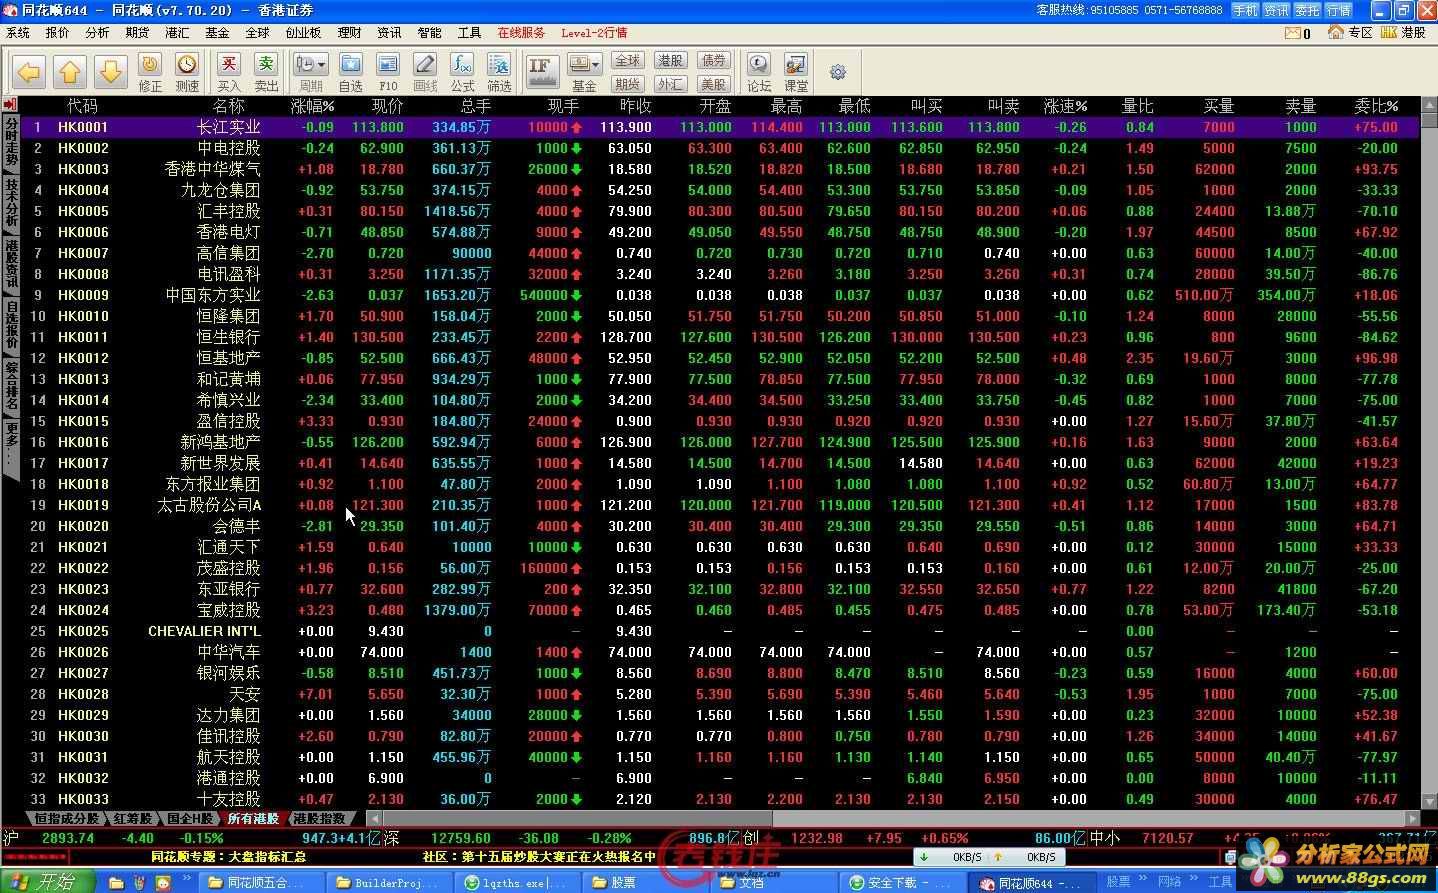Sort by the 委比% column header
This screenshot has height=893, width=1438.
click(x=1376, y=106)
